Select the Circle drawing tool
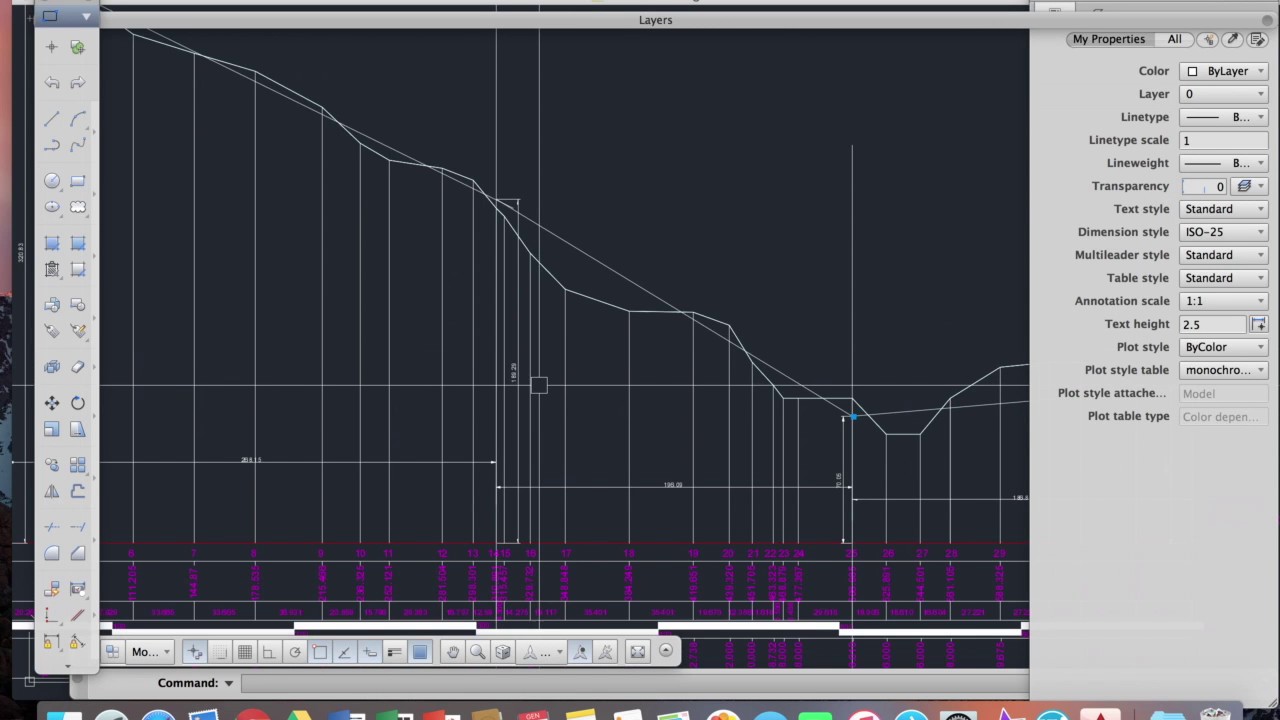The width and height of the screenshot is (1280, 720). click(52, 181)
